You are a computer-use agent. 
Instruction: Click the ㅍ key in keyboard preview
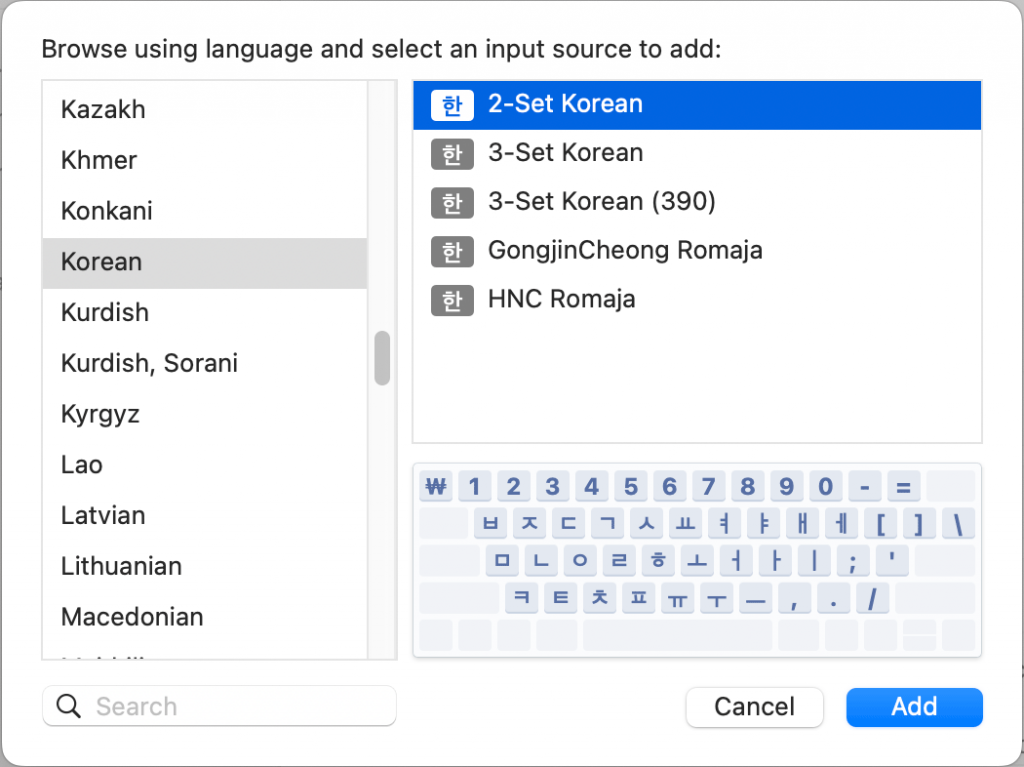(x=639, y=598)
